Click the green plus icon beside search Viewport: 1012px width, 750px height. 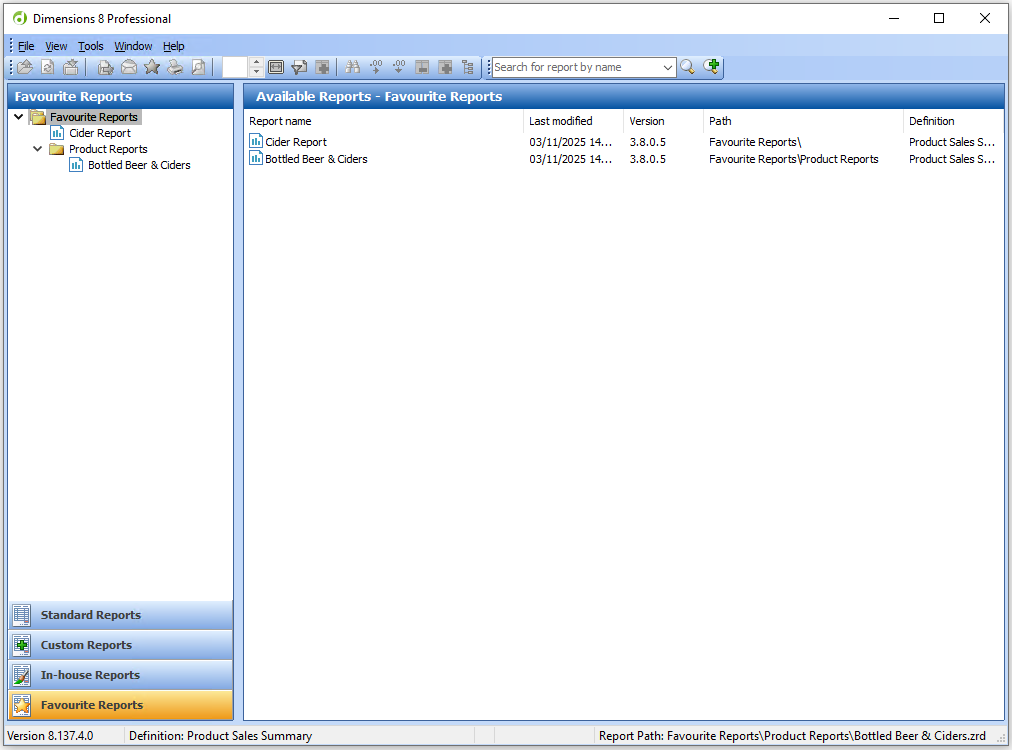coord(711,67)
